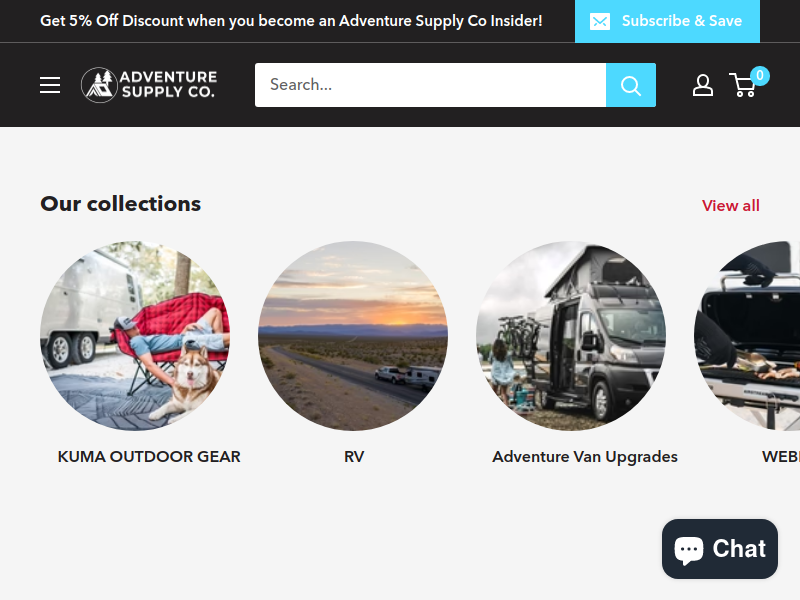Open the Chat widget
The image size is (800, 600).
720,549
